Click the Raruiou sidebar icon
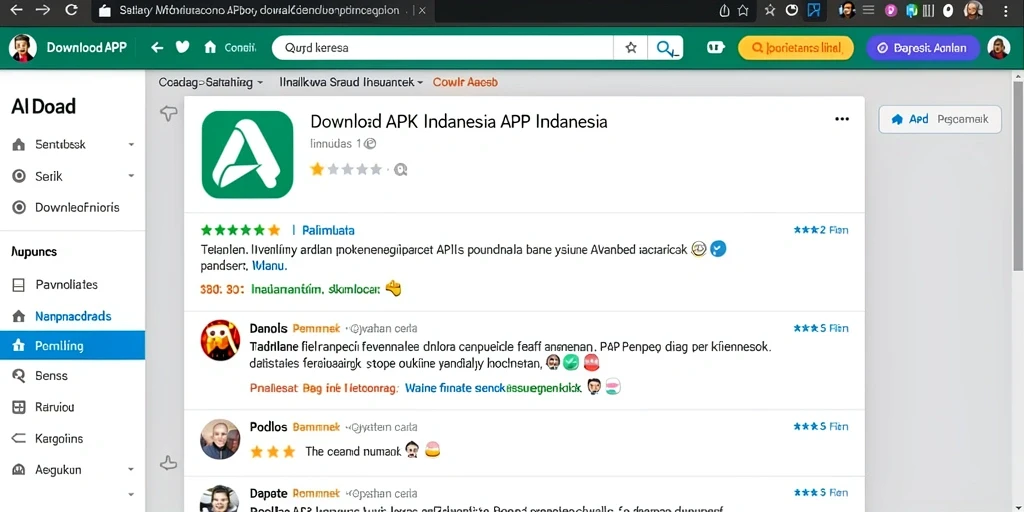Image resolution: width=1024 pixels, height=512 pixels. 19,407
